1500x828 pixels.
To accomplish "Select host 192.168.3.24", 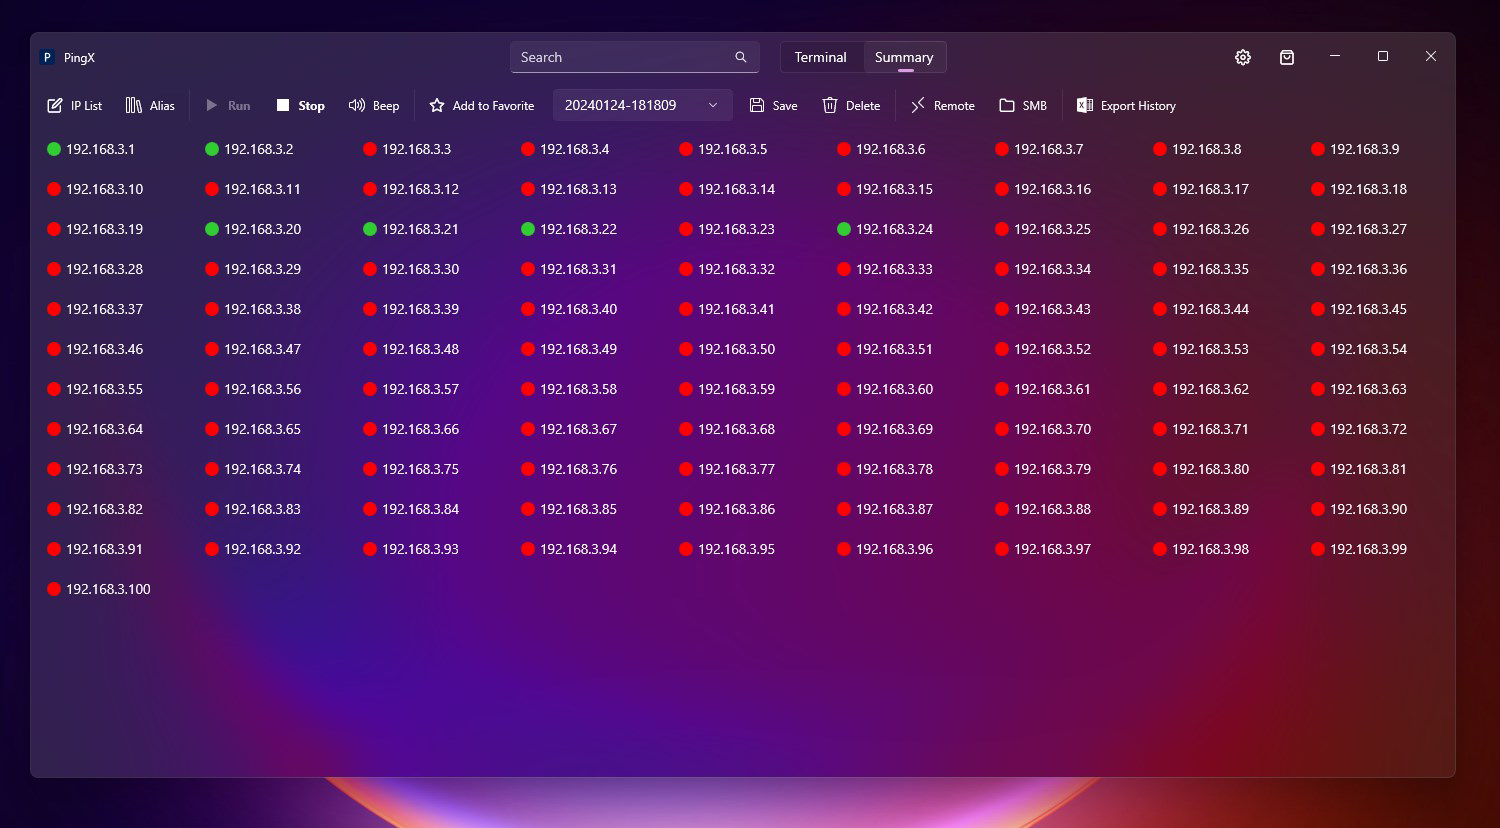I will coord(885,229).
